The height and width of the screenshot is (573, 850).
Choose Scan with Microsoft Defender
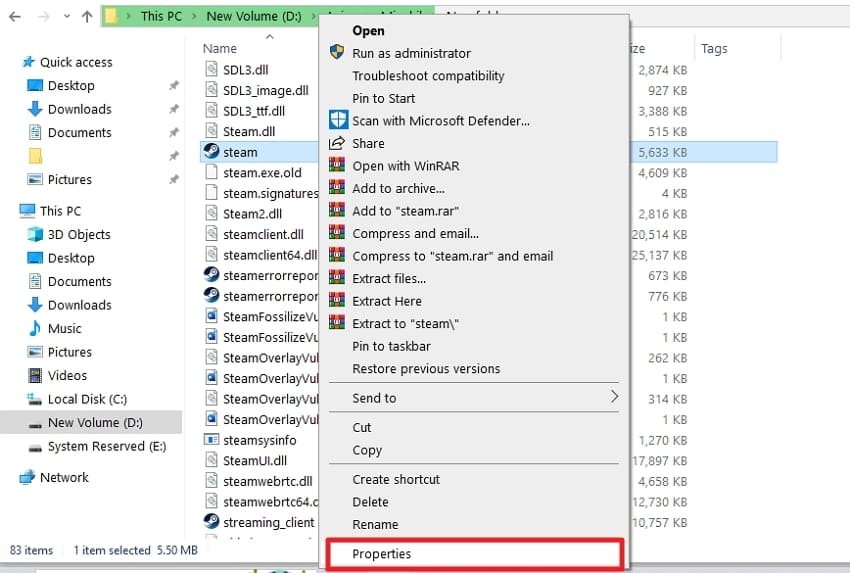(441, 121)
